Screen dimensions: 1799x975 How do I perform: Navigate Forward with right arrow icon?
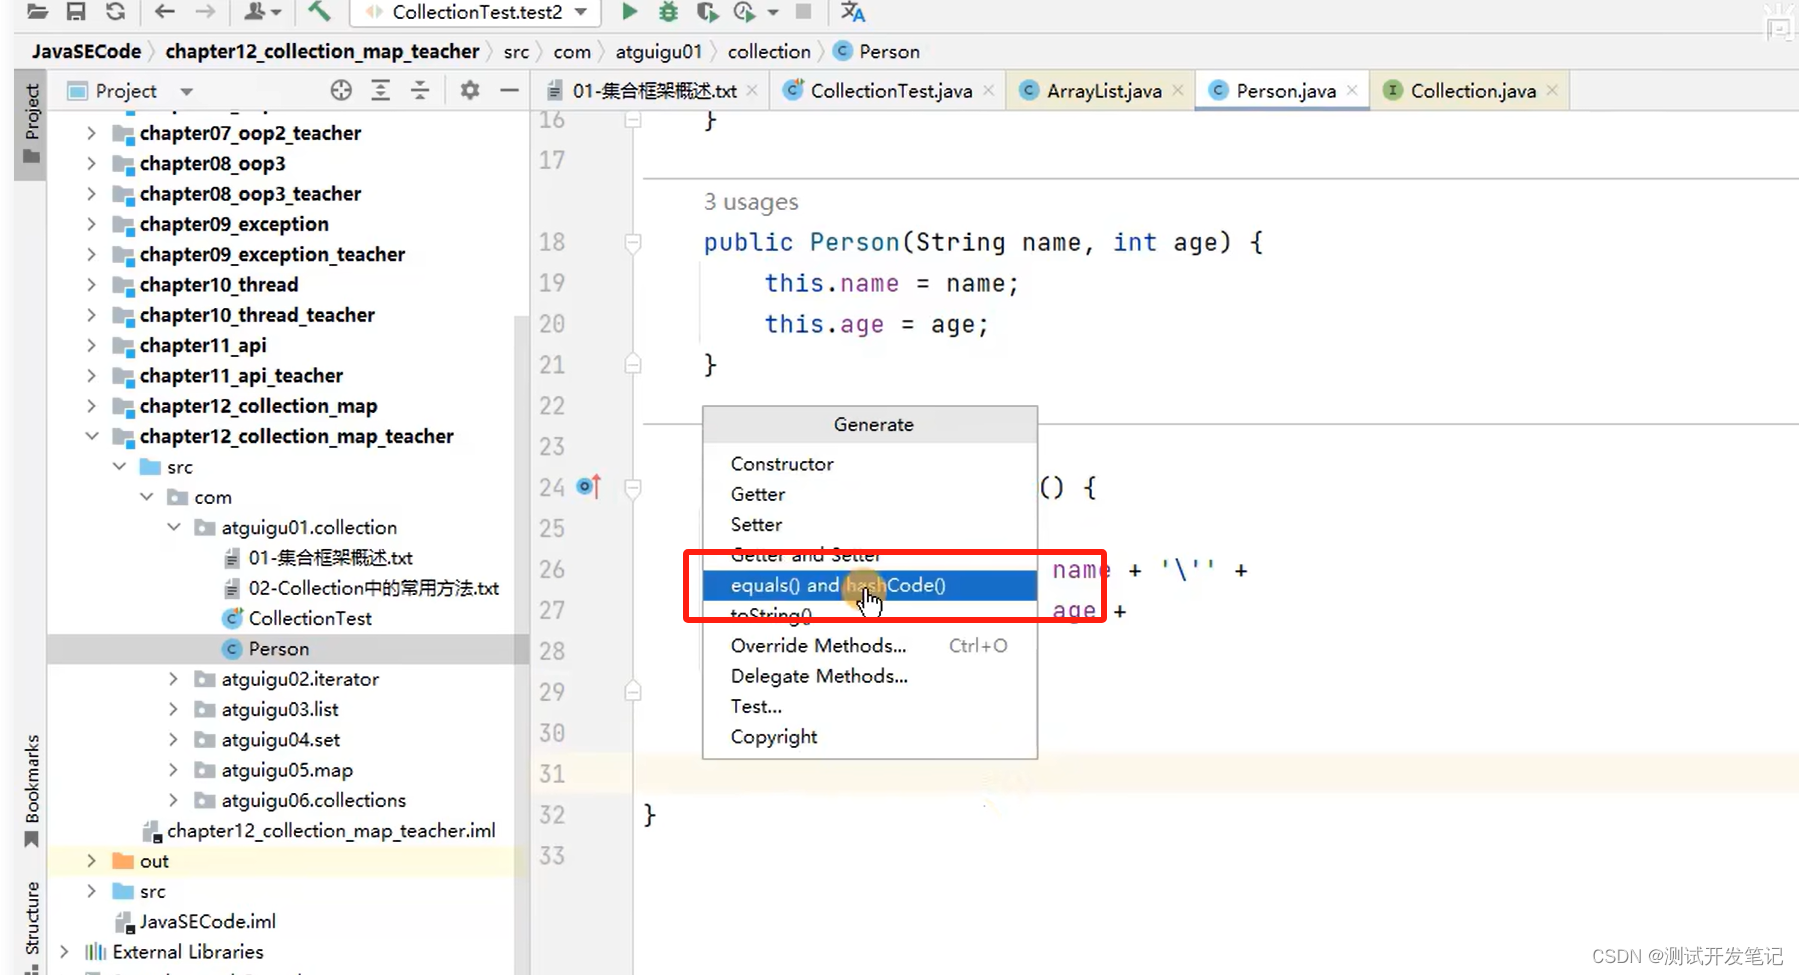click(x=205, y=12)
